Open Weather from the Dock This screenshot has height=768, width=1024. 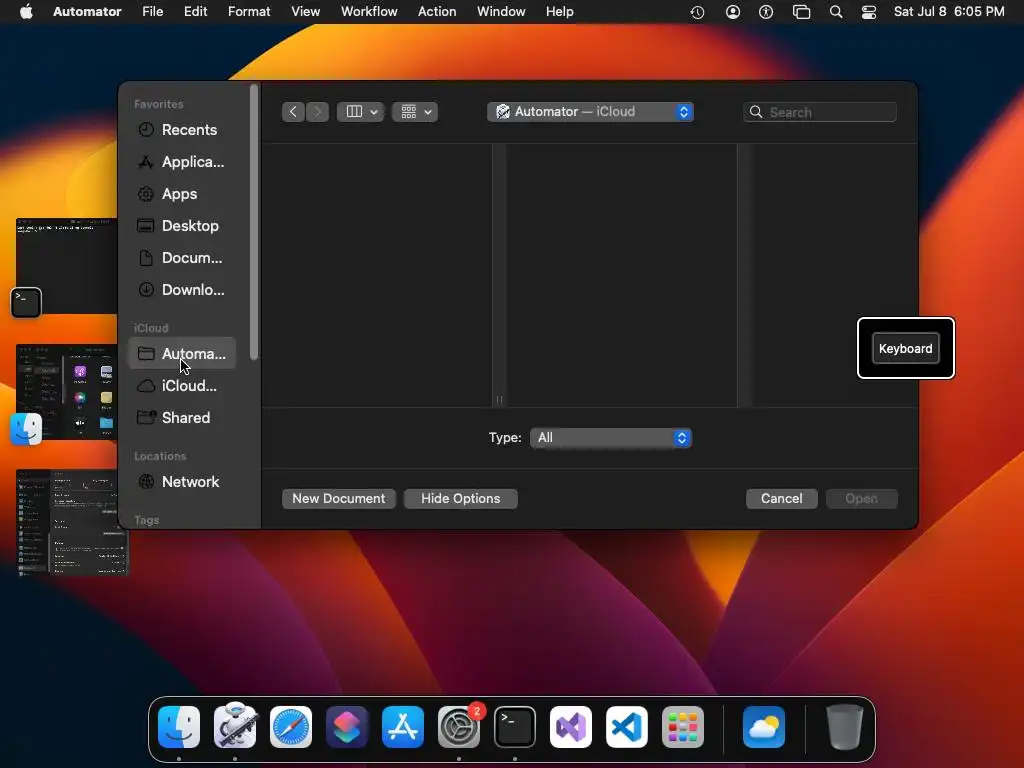point(764,727)
